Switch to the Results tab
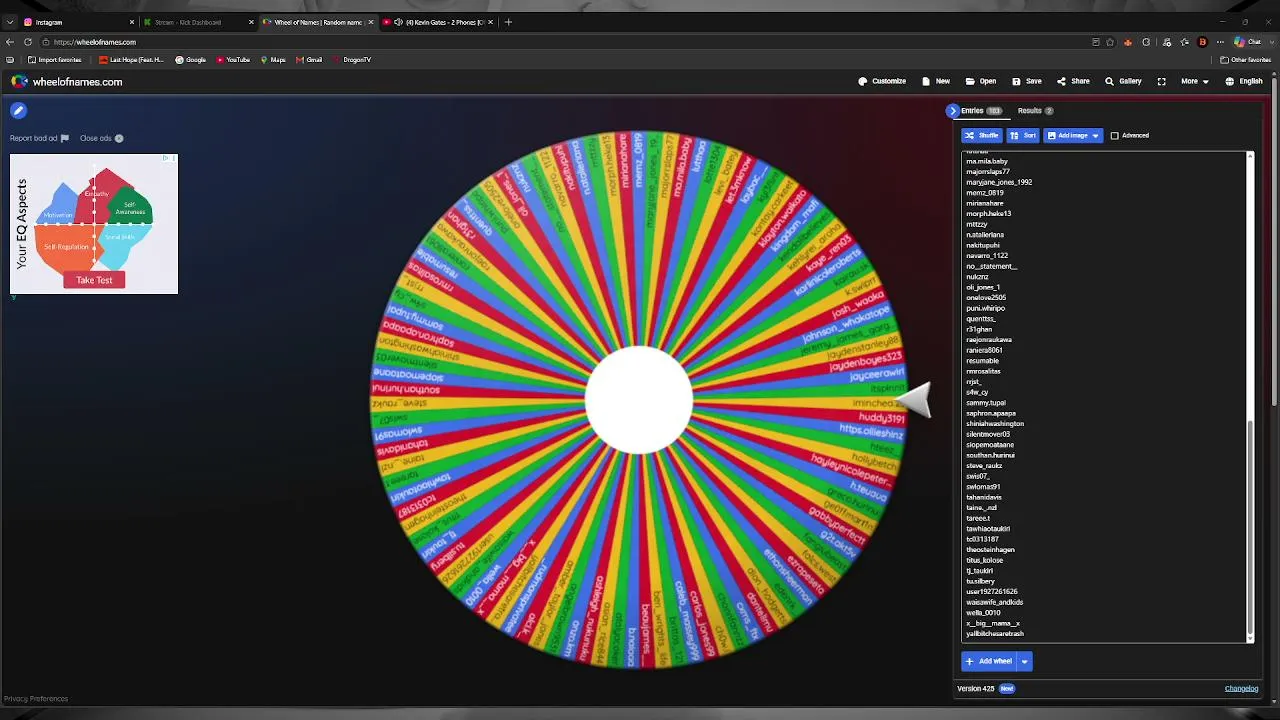 [1035, 111]
